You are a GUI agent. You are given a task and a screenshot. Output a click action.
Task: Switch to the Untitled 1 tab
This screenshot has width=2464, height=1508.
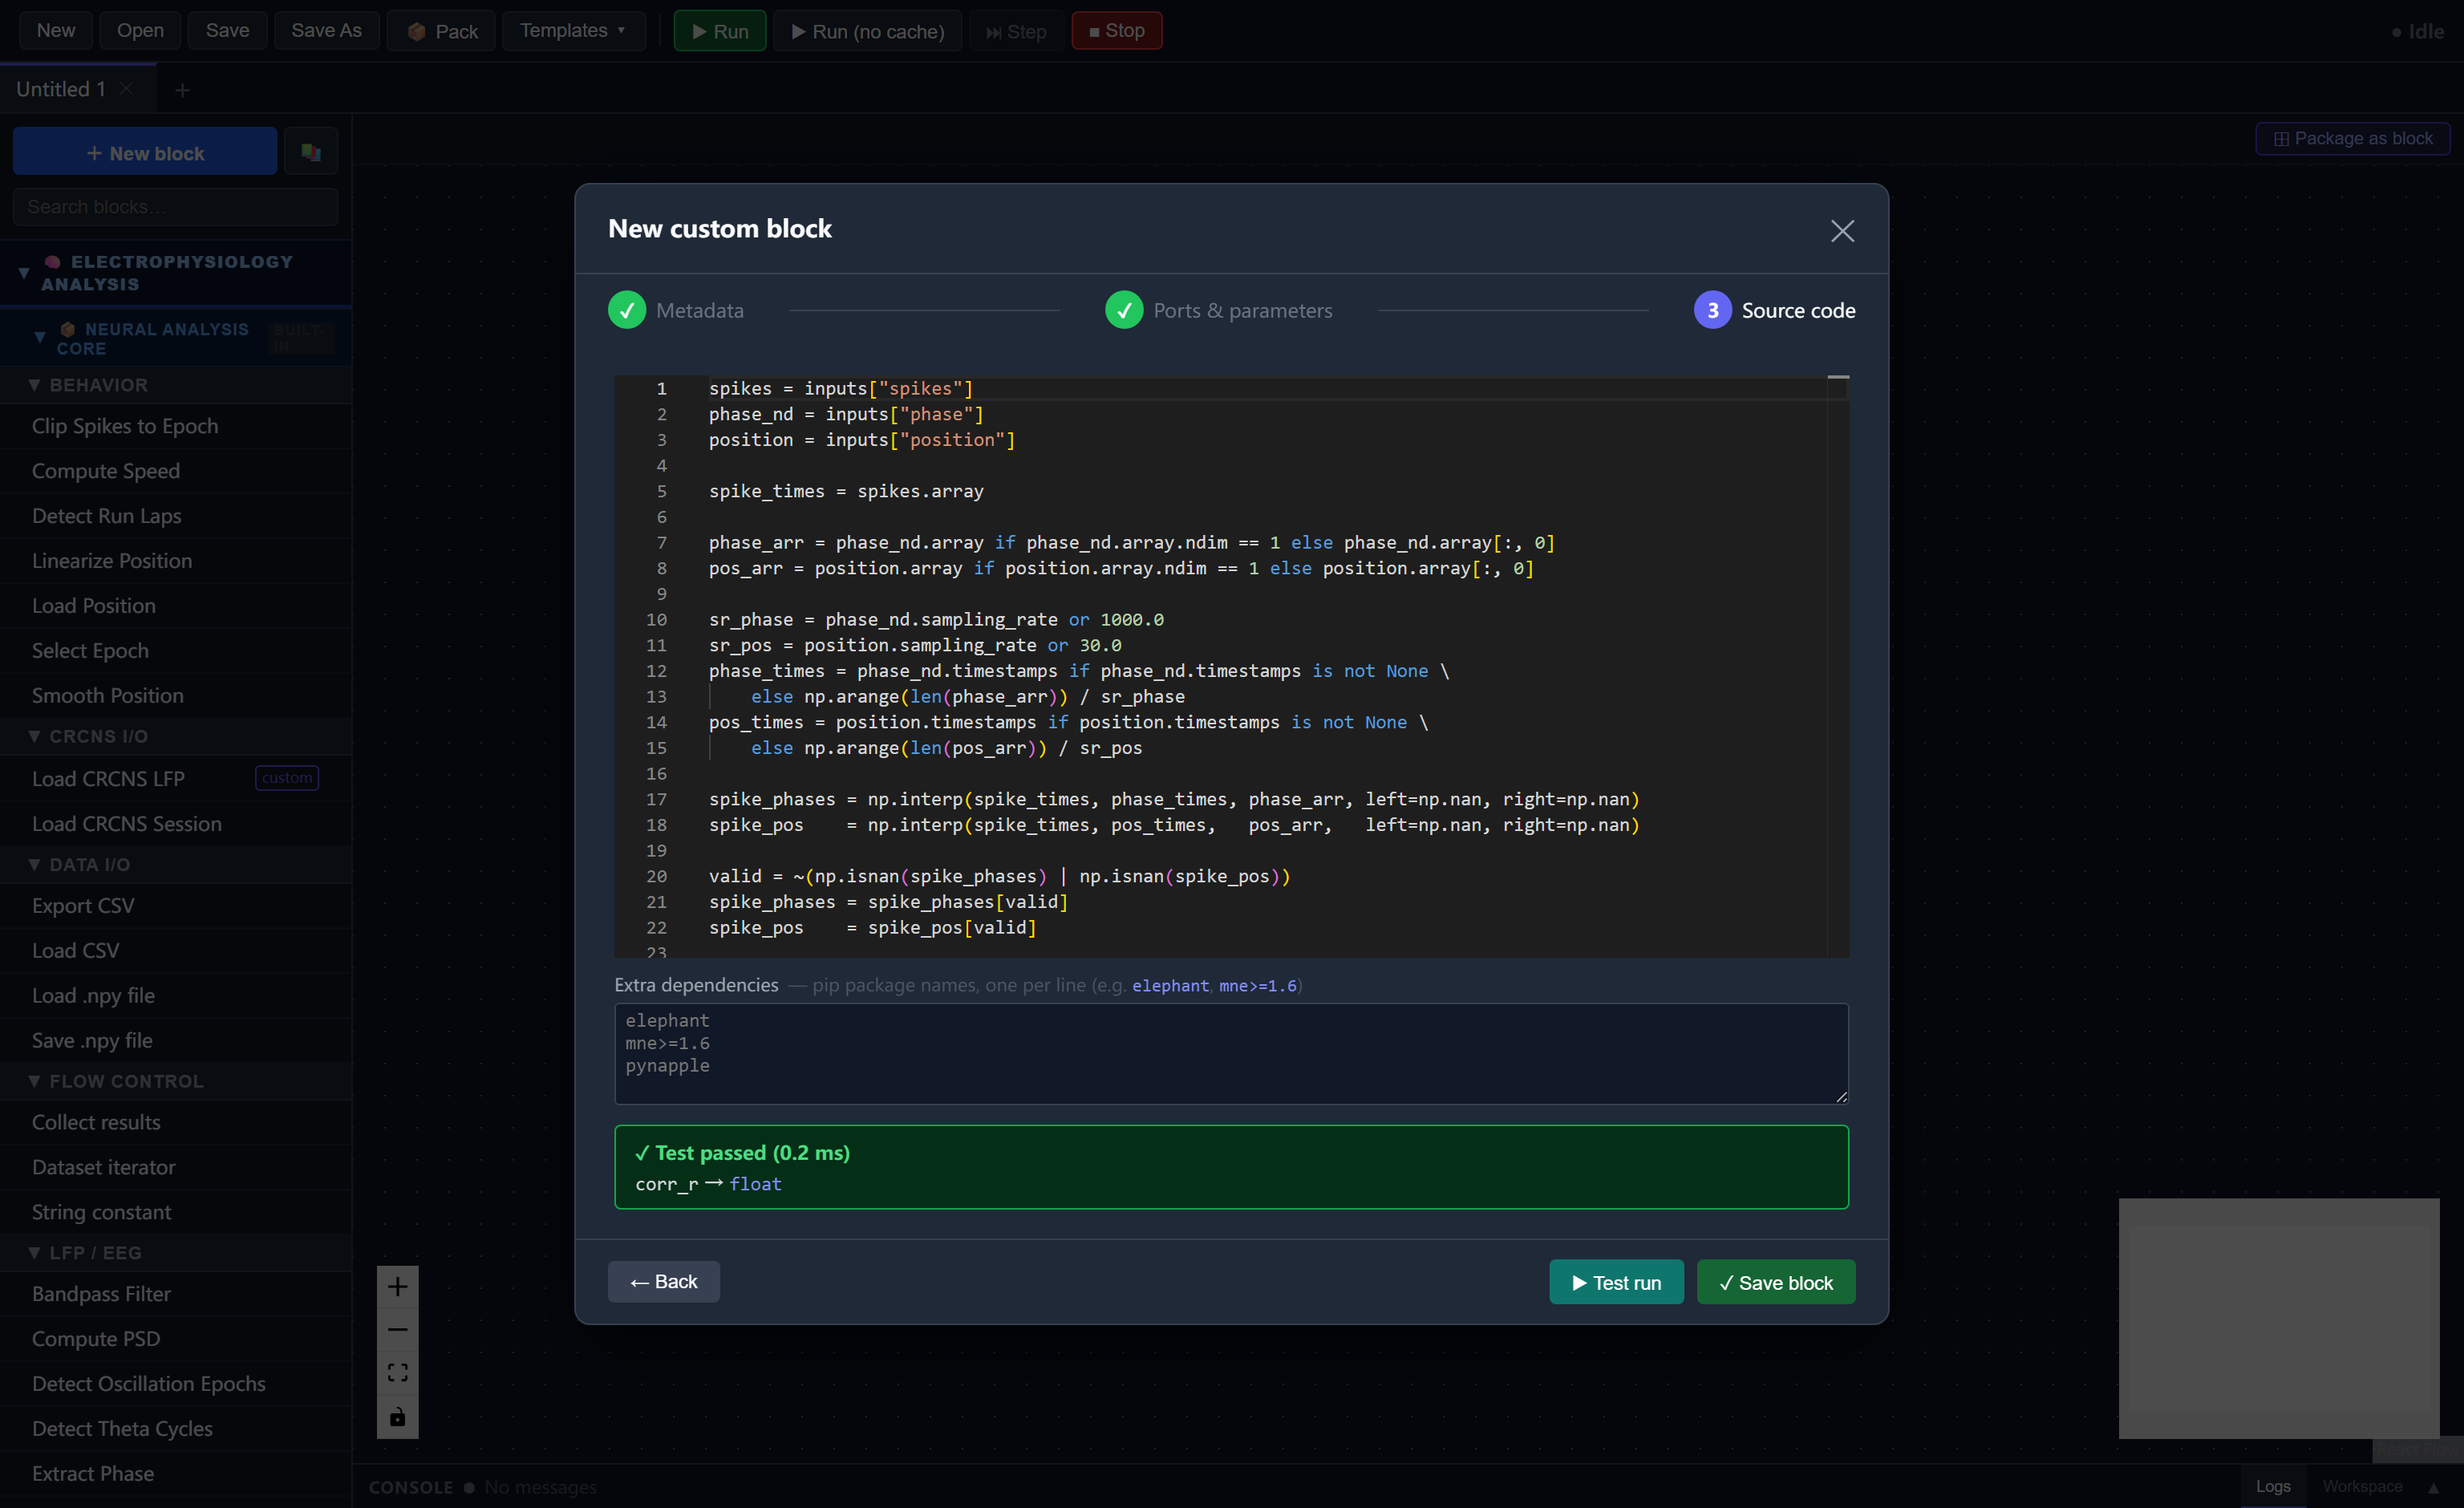(x=61, y=89)
